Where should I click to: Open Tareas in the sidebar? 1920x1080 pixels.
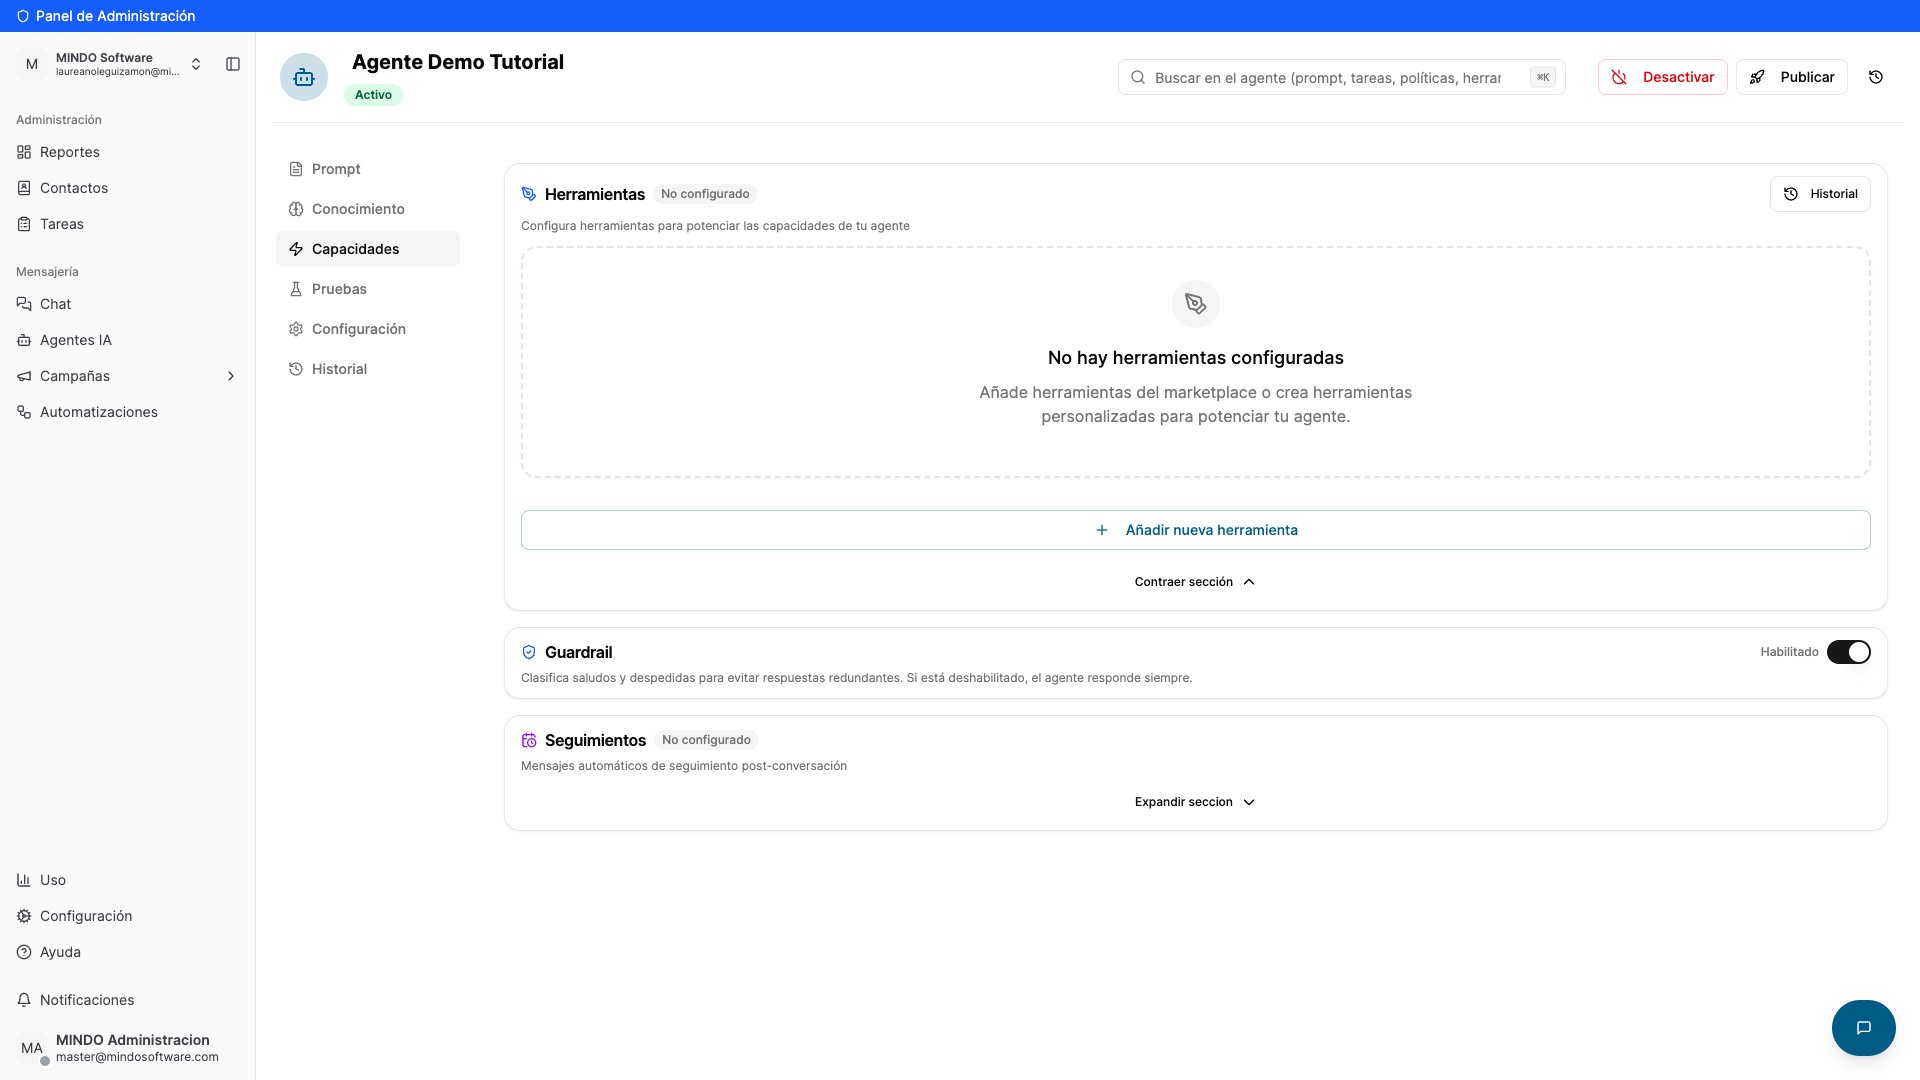click(128, 224)
